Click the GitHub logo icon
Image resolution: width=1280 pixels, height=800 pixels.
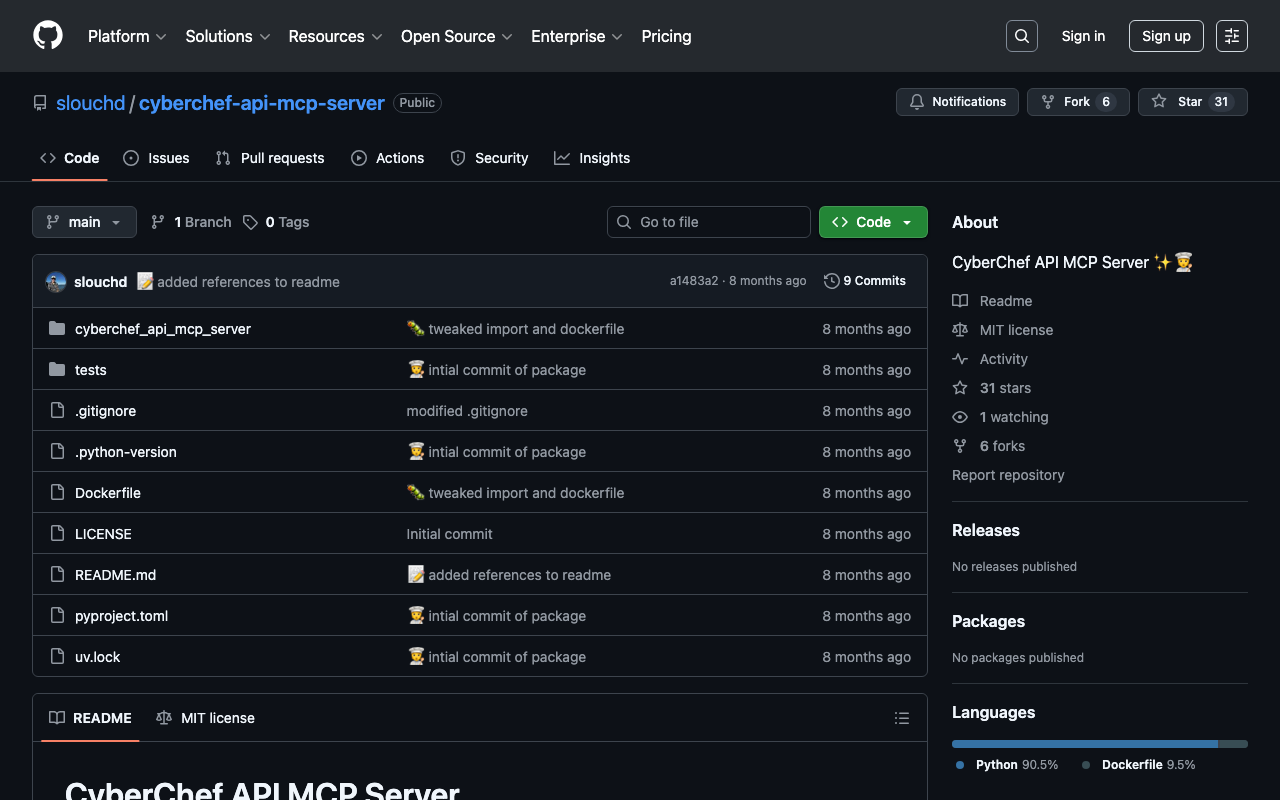pos(48,36)
